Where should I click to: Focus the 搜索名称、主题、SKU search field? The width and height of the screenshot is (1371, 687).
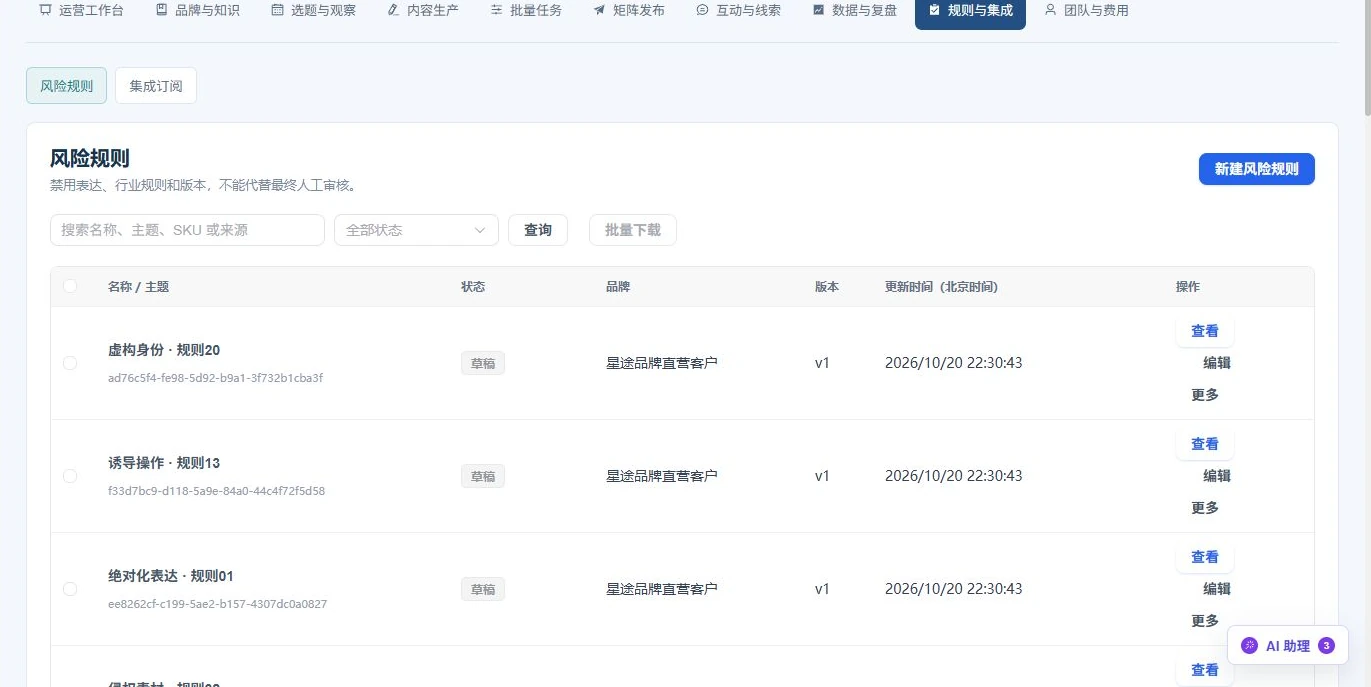tap(187, 230)
